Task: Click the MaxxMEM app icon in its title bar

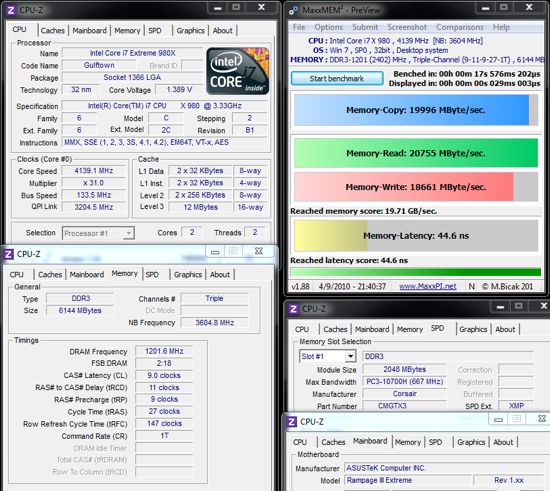Action: tap(294, 10)
